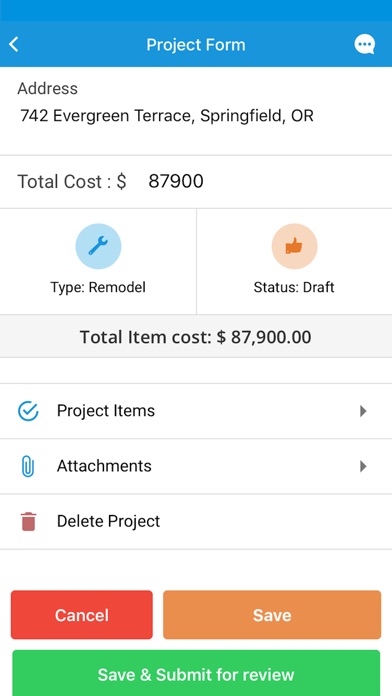
Task: Tap the Total Item cost summary bar
Action: (x=196, y=337)
